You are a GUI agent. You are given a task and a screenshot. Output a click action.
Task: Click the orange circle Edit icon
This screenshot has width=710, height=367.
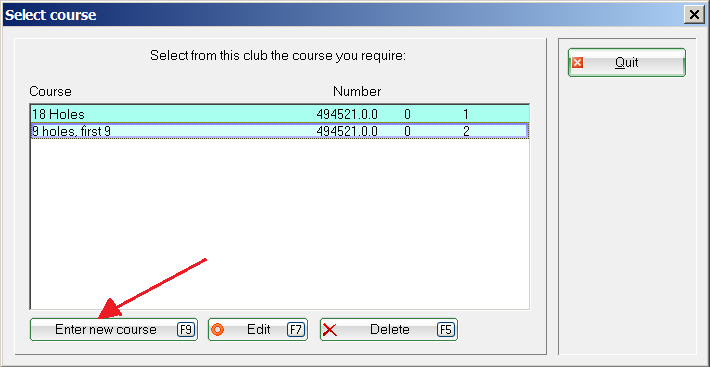[218, 330]
